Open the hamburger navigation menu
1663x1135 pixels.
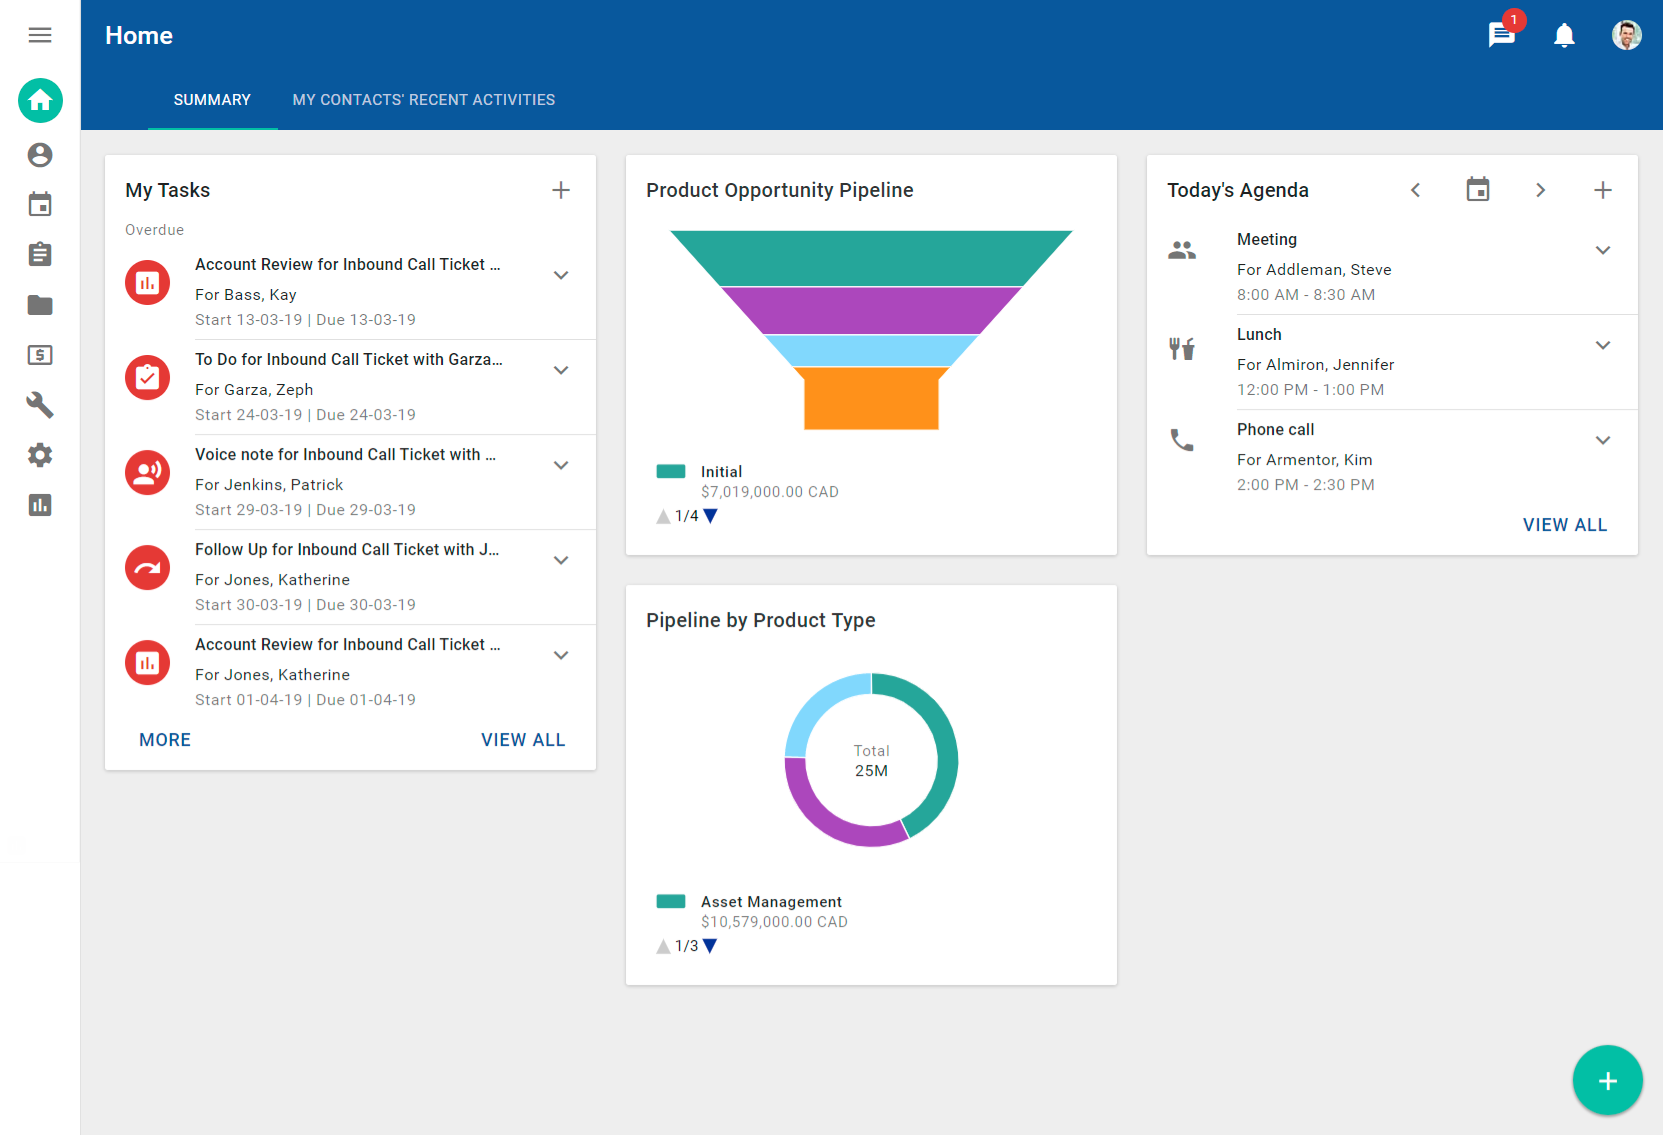(40, 35)
